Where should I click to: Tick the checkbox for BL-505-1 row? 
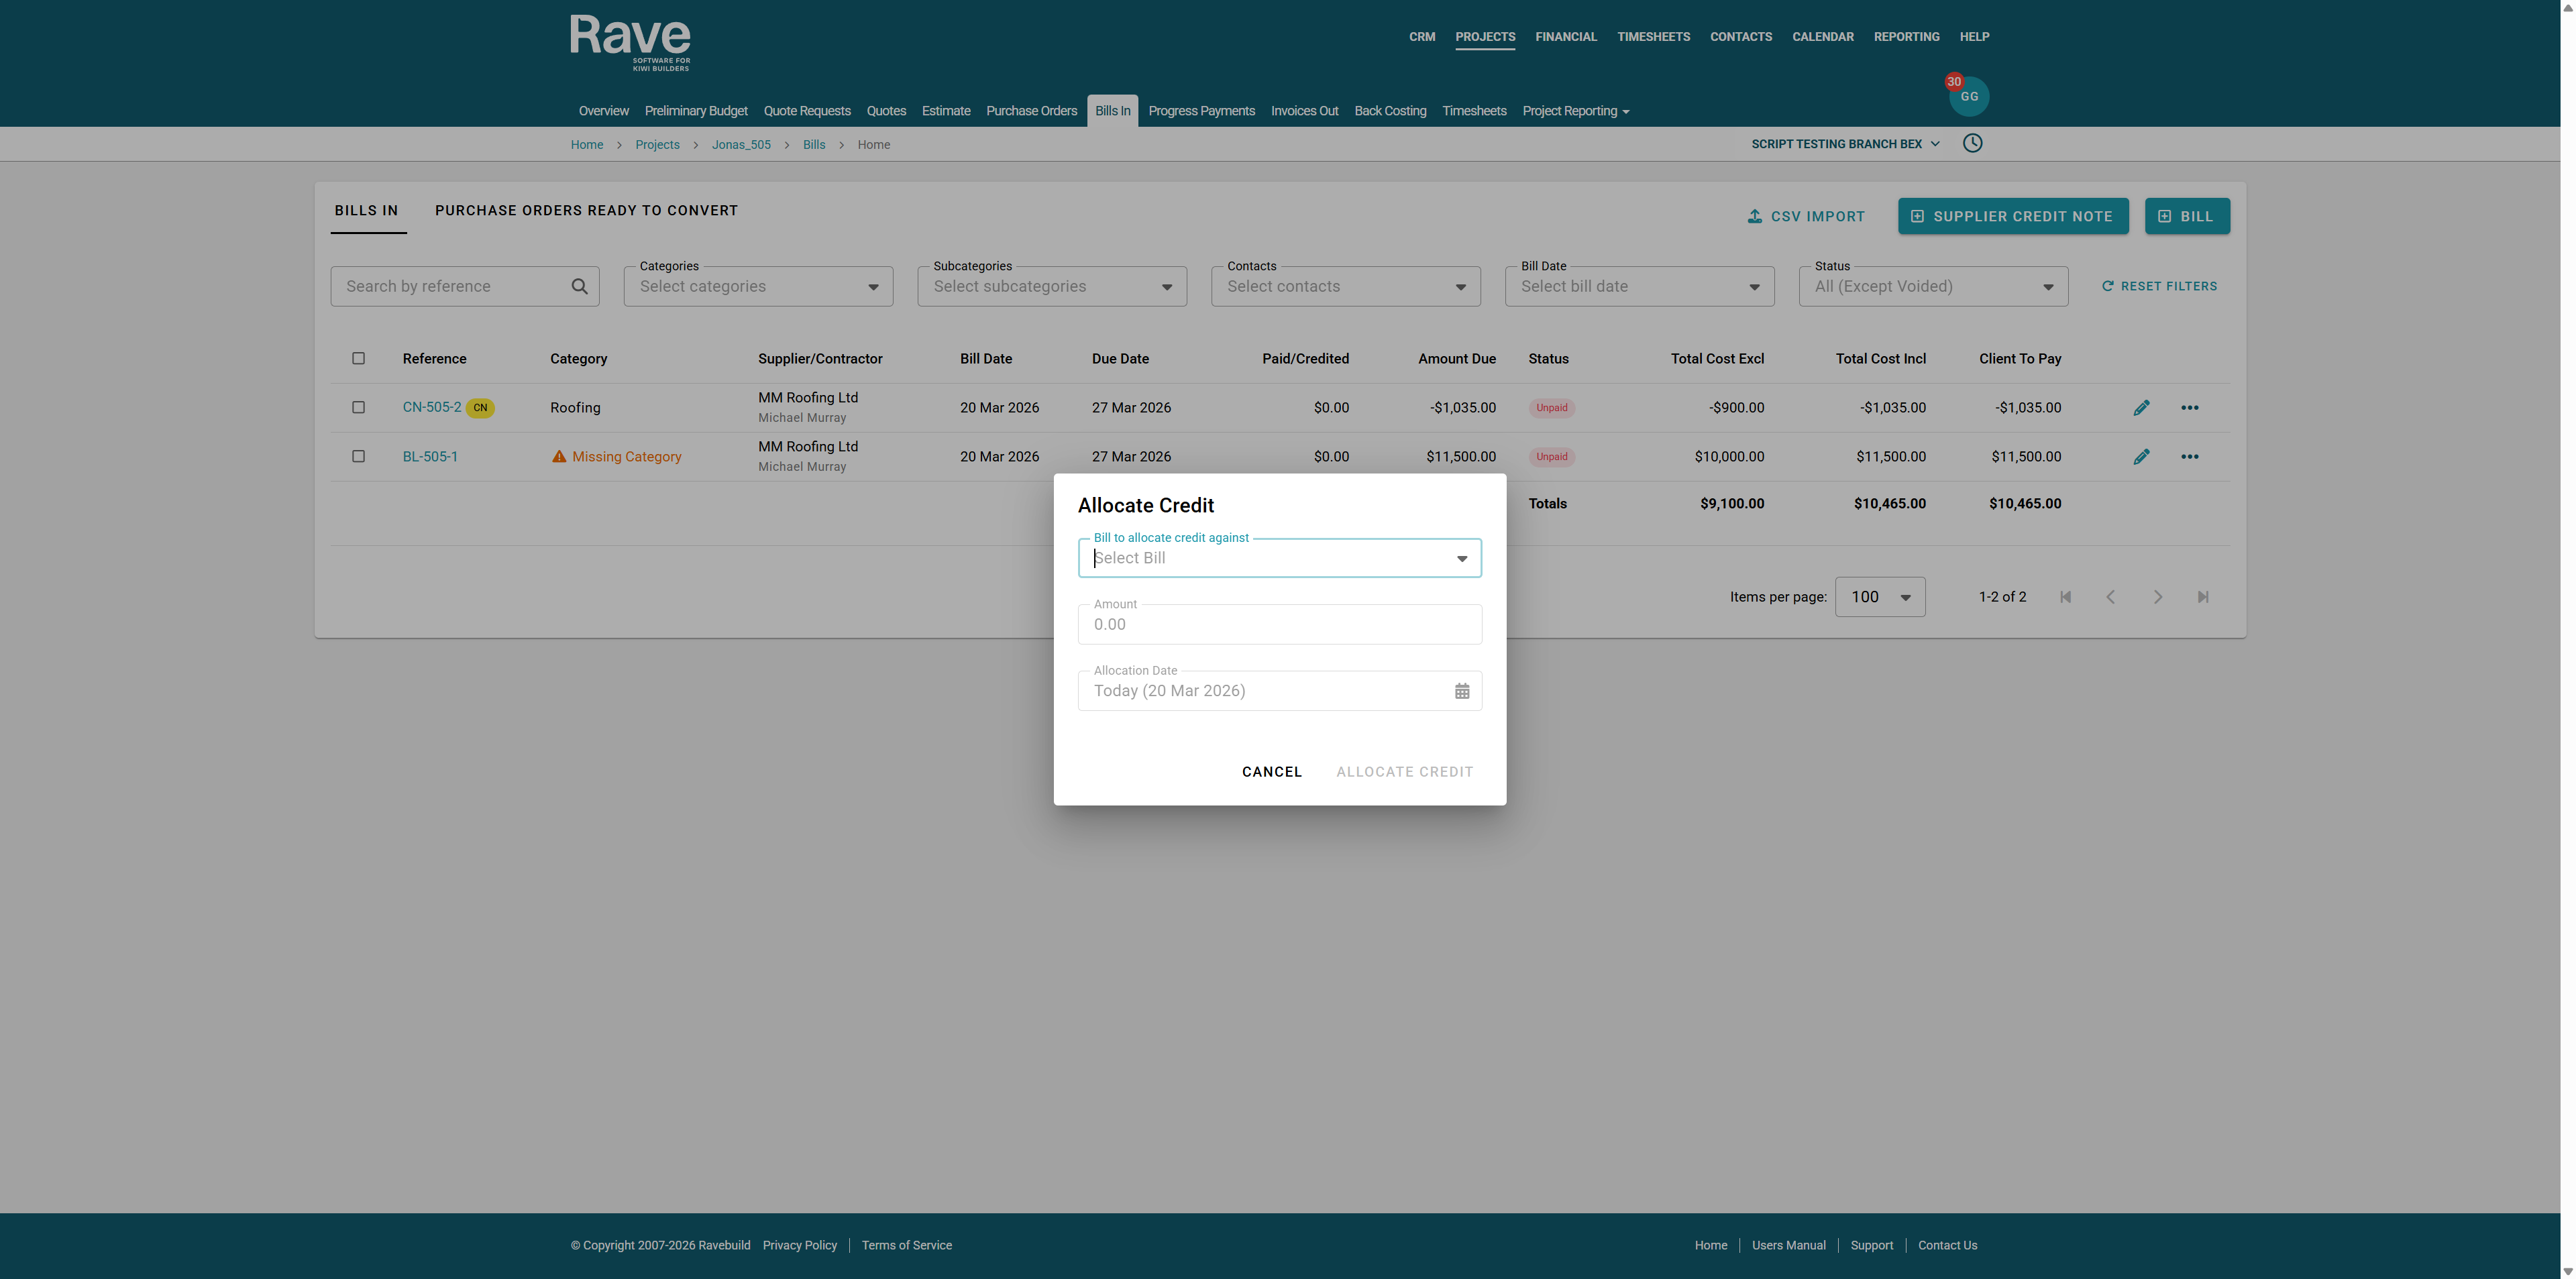click(358, 456)
